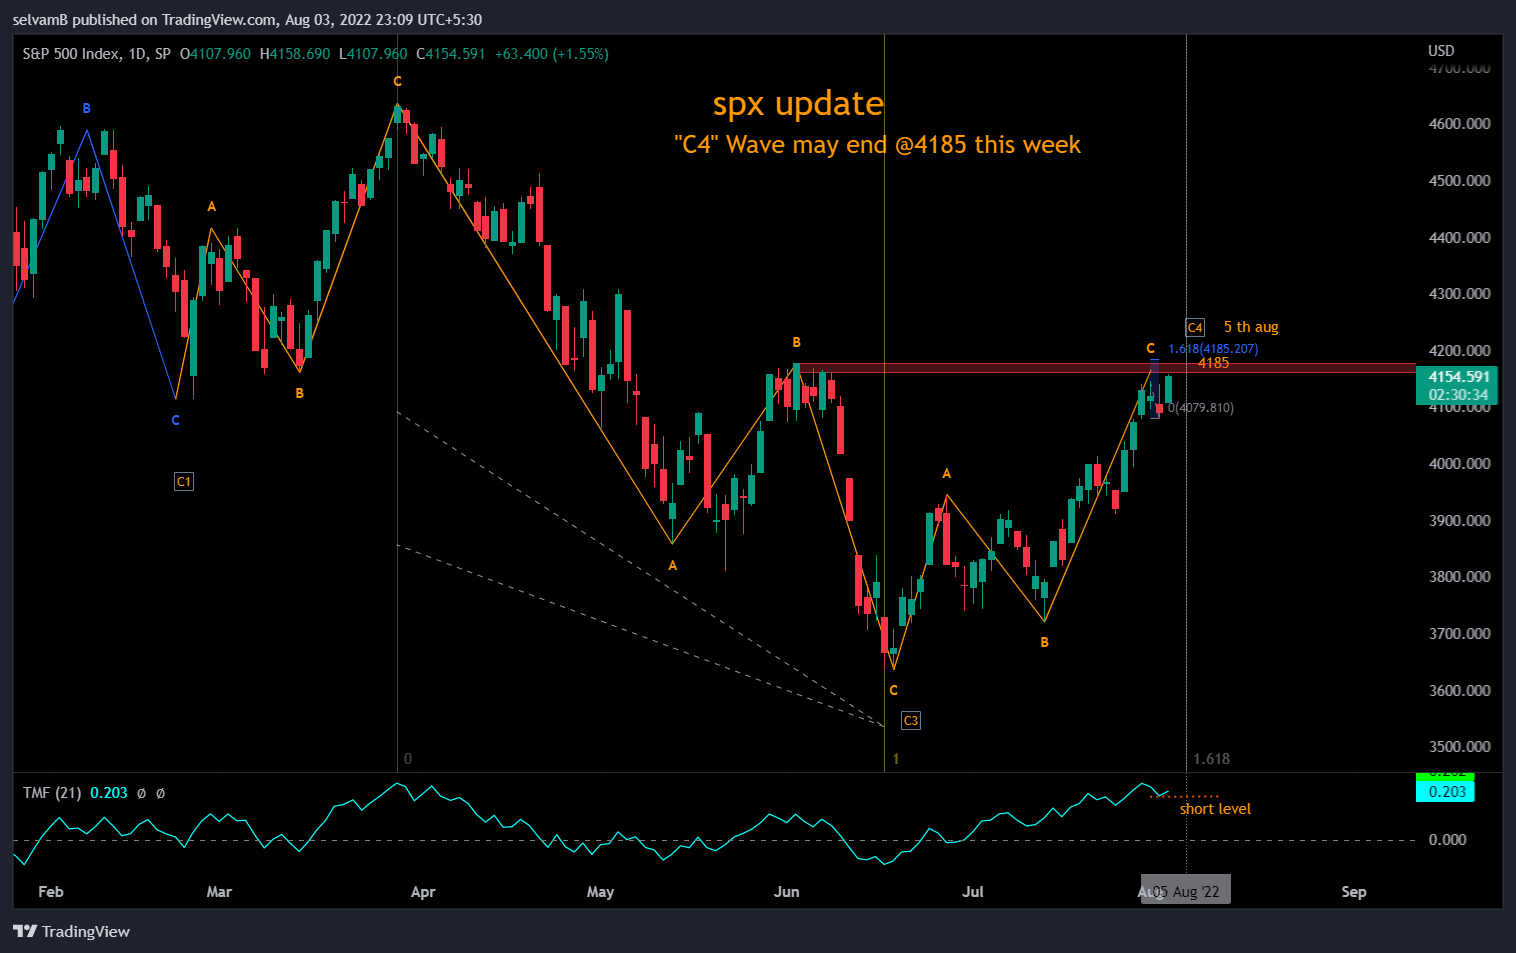
Task: Click the Jun label on the time axis
Action: coord(787,892)
